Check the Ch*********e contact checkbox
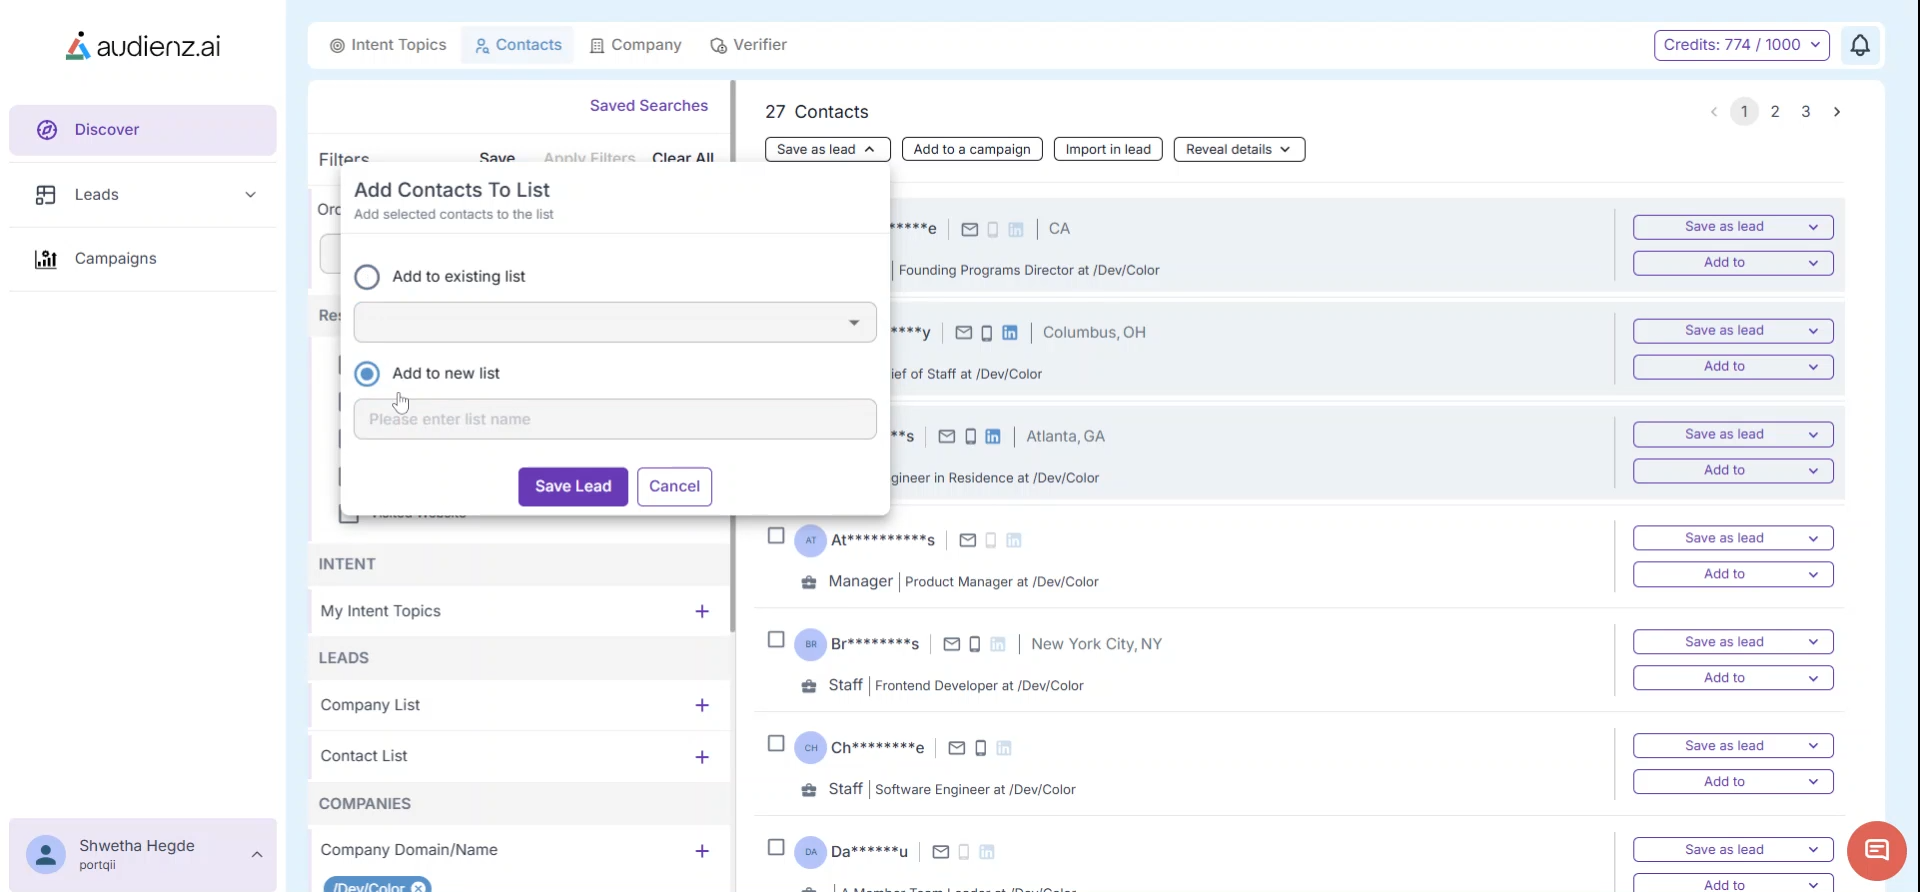 point(776,744)
